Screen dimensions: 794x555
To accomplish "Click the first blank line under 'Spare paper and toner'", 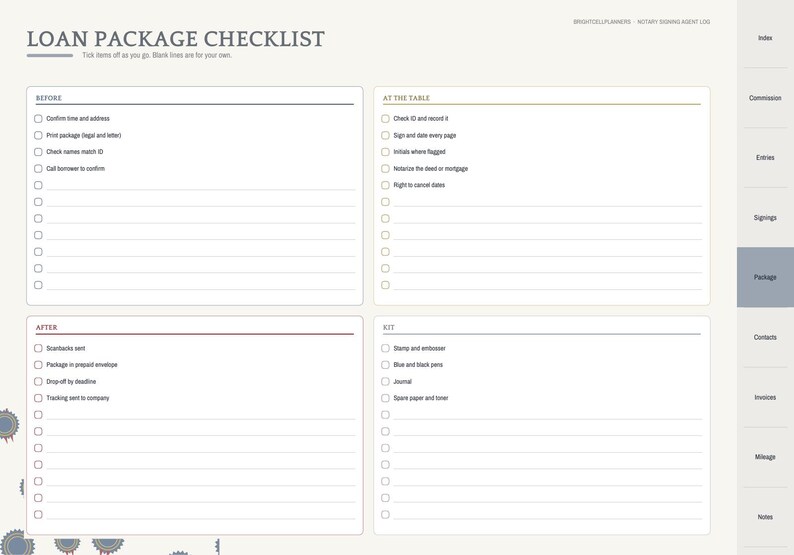I will coord(548,415).
